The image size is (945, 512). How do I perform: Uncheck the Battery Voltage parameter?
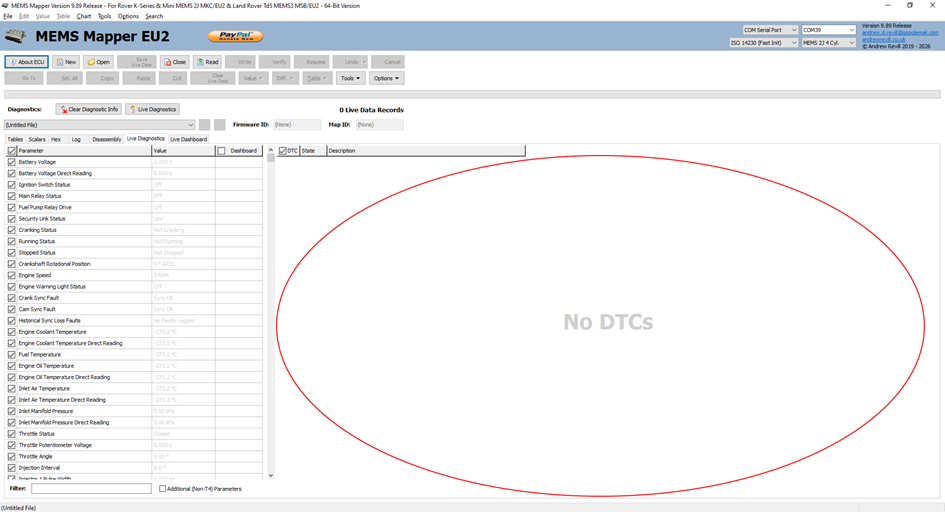(12, 162)
